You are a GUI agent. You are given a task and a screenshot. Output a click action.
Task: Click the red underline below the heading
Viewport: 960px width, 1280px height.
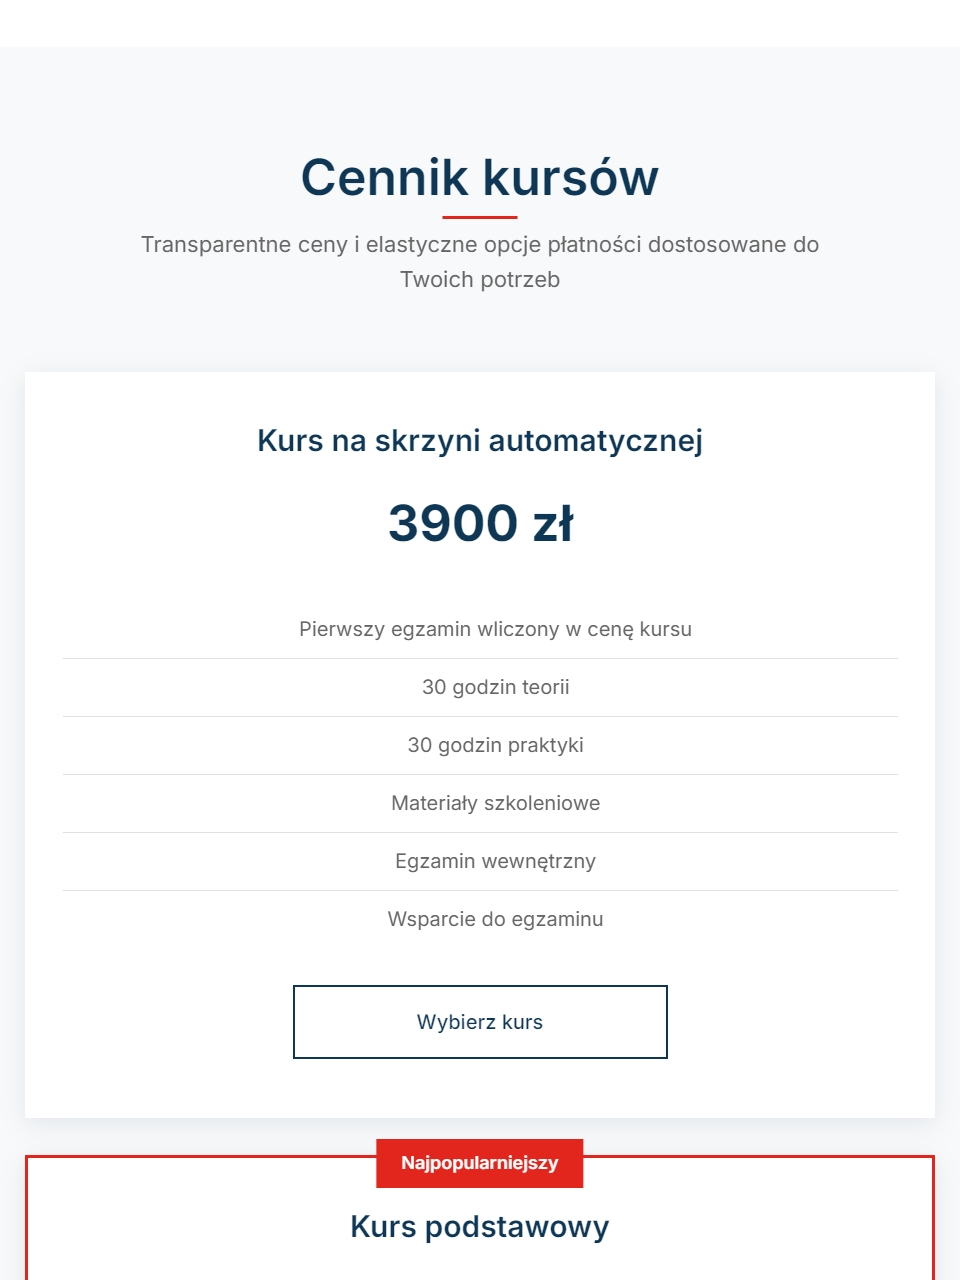click(x=480, y=215)
